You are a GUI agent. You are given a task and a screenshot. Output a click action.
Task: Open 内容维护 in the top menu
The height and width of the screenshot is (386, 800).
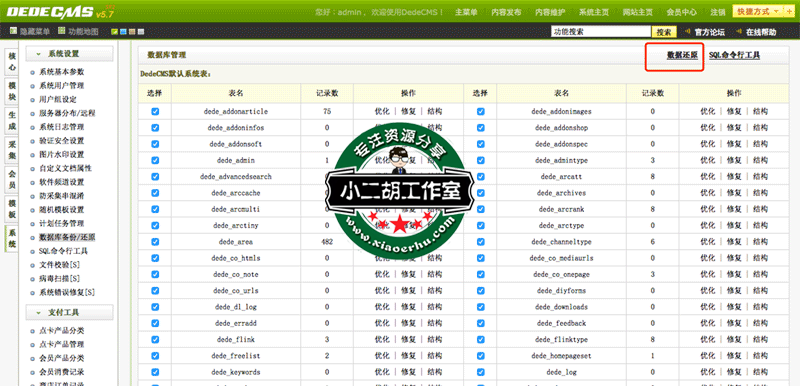[x=550, y=12]
